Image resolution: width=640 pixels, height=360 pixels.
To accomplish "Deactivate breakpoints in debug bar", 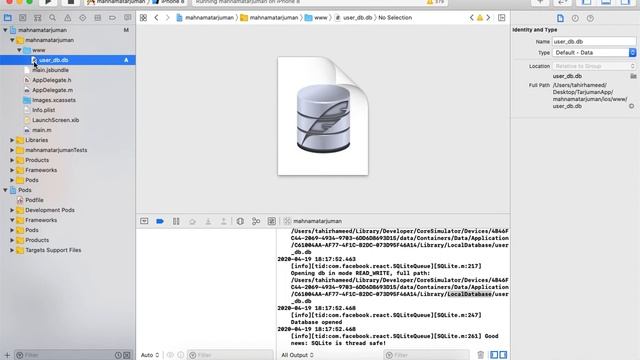I will [160, 221].
